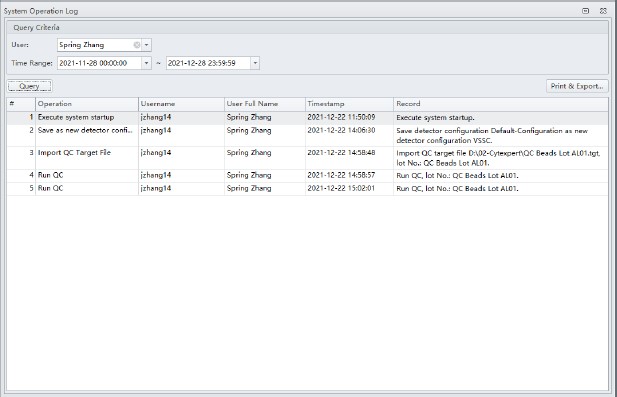
Task: Sort by the Record column header
Action: coord(501,104)
